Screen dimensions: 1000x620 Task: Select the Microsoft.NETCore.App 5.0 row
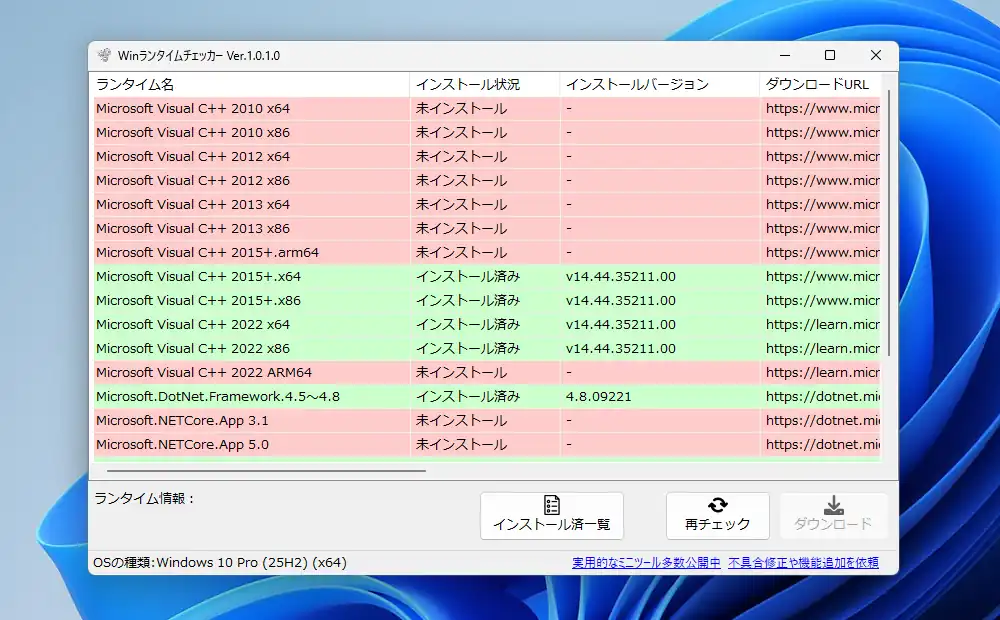click(x=250, y=444)
